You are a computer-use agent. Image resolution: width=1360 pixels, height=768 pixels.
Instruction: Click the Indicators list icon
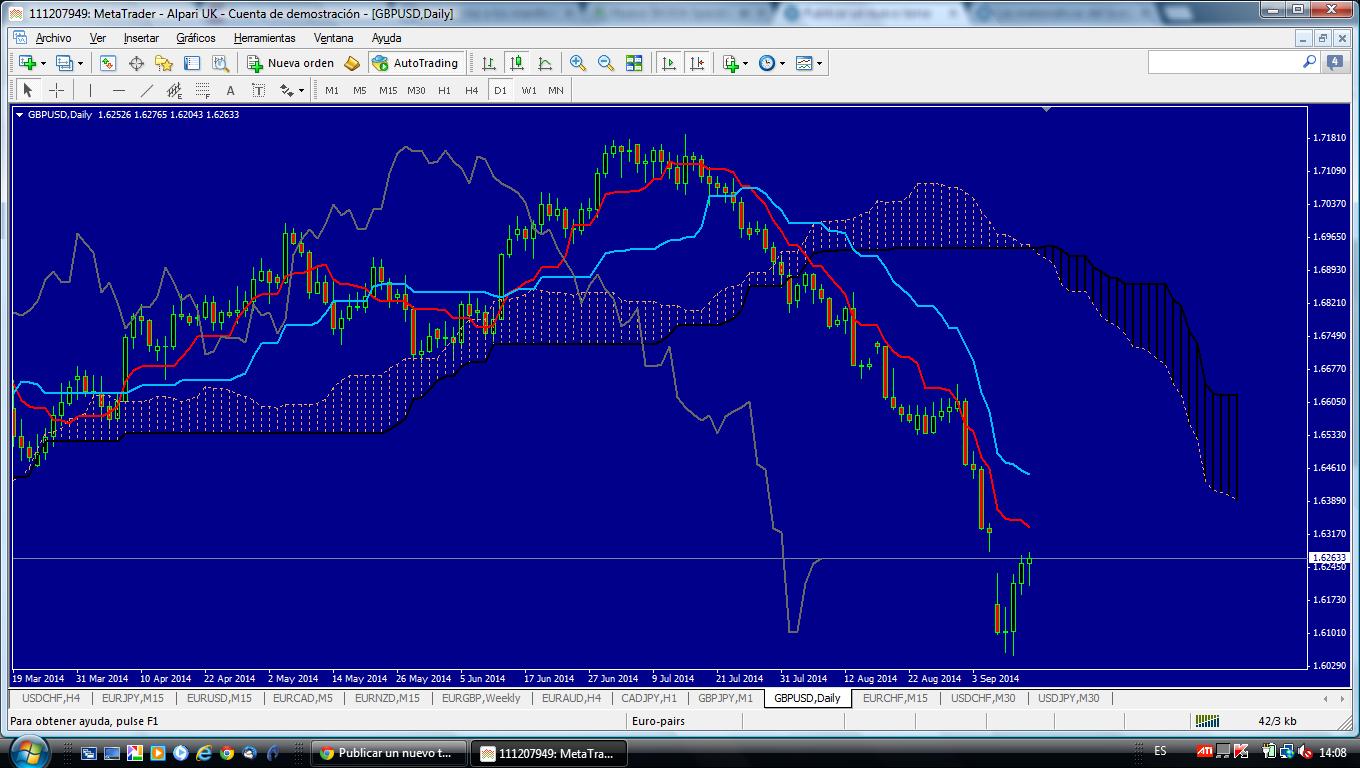[730, 63]
